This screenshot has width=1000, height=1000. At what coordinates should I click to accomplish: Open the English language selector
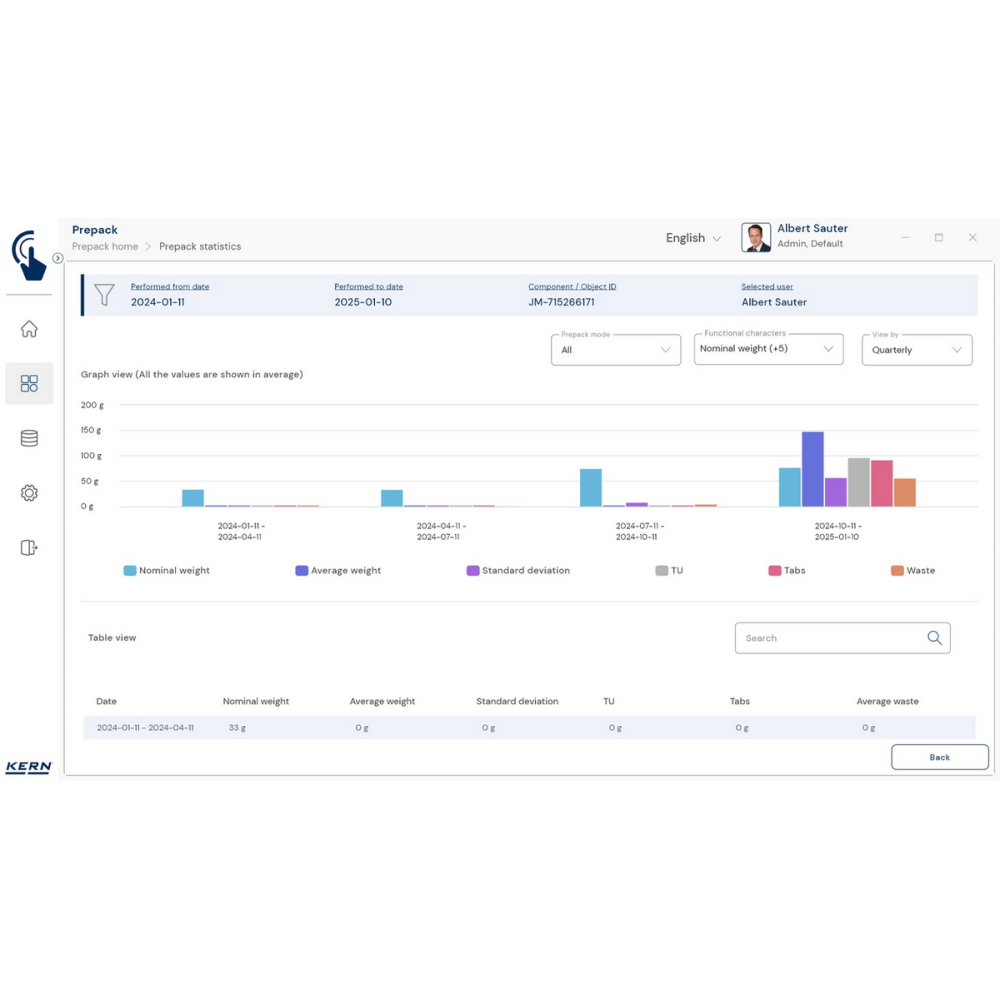tap(693, 238)
